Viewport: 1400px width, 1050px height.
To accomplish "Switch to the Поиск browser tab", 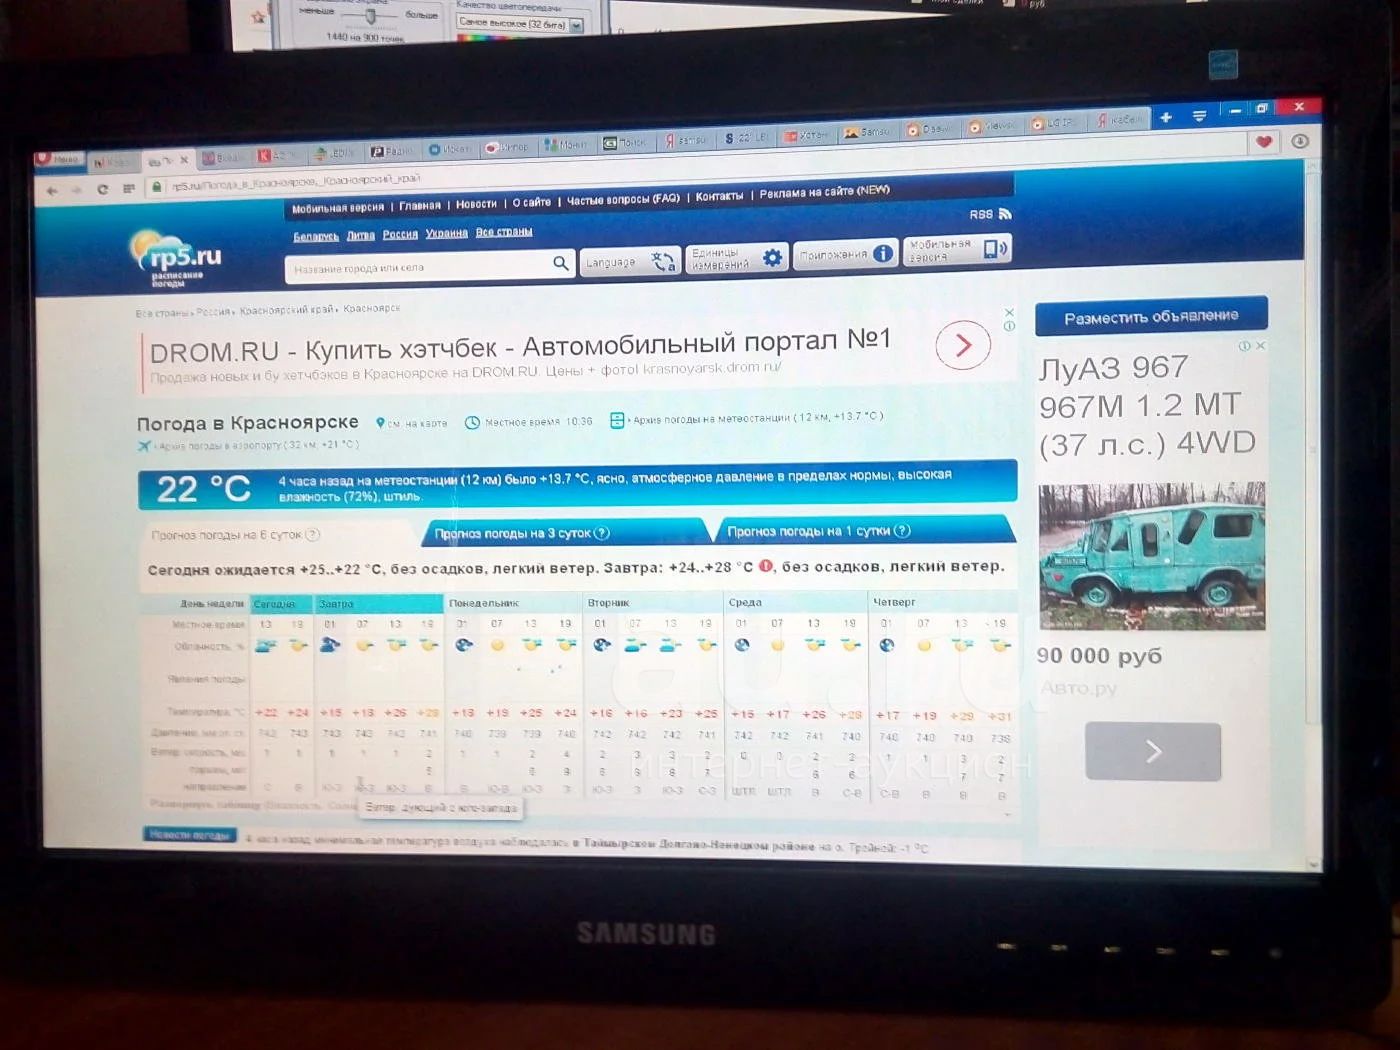I will 625,143.
